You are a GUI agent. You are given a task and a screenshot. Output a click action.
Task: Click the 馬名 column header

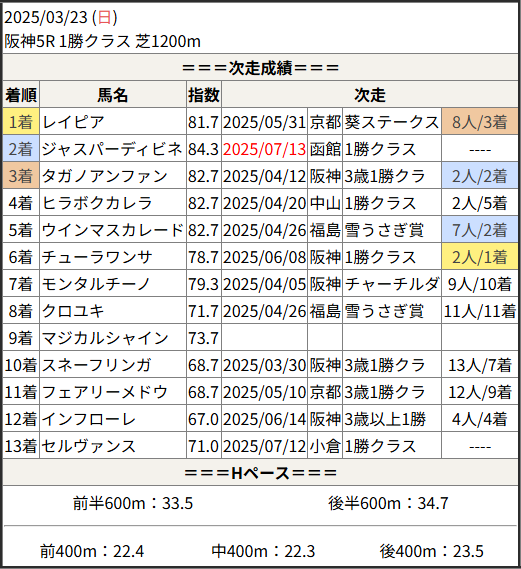[x=113, y=95]
